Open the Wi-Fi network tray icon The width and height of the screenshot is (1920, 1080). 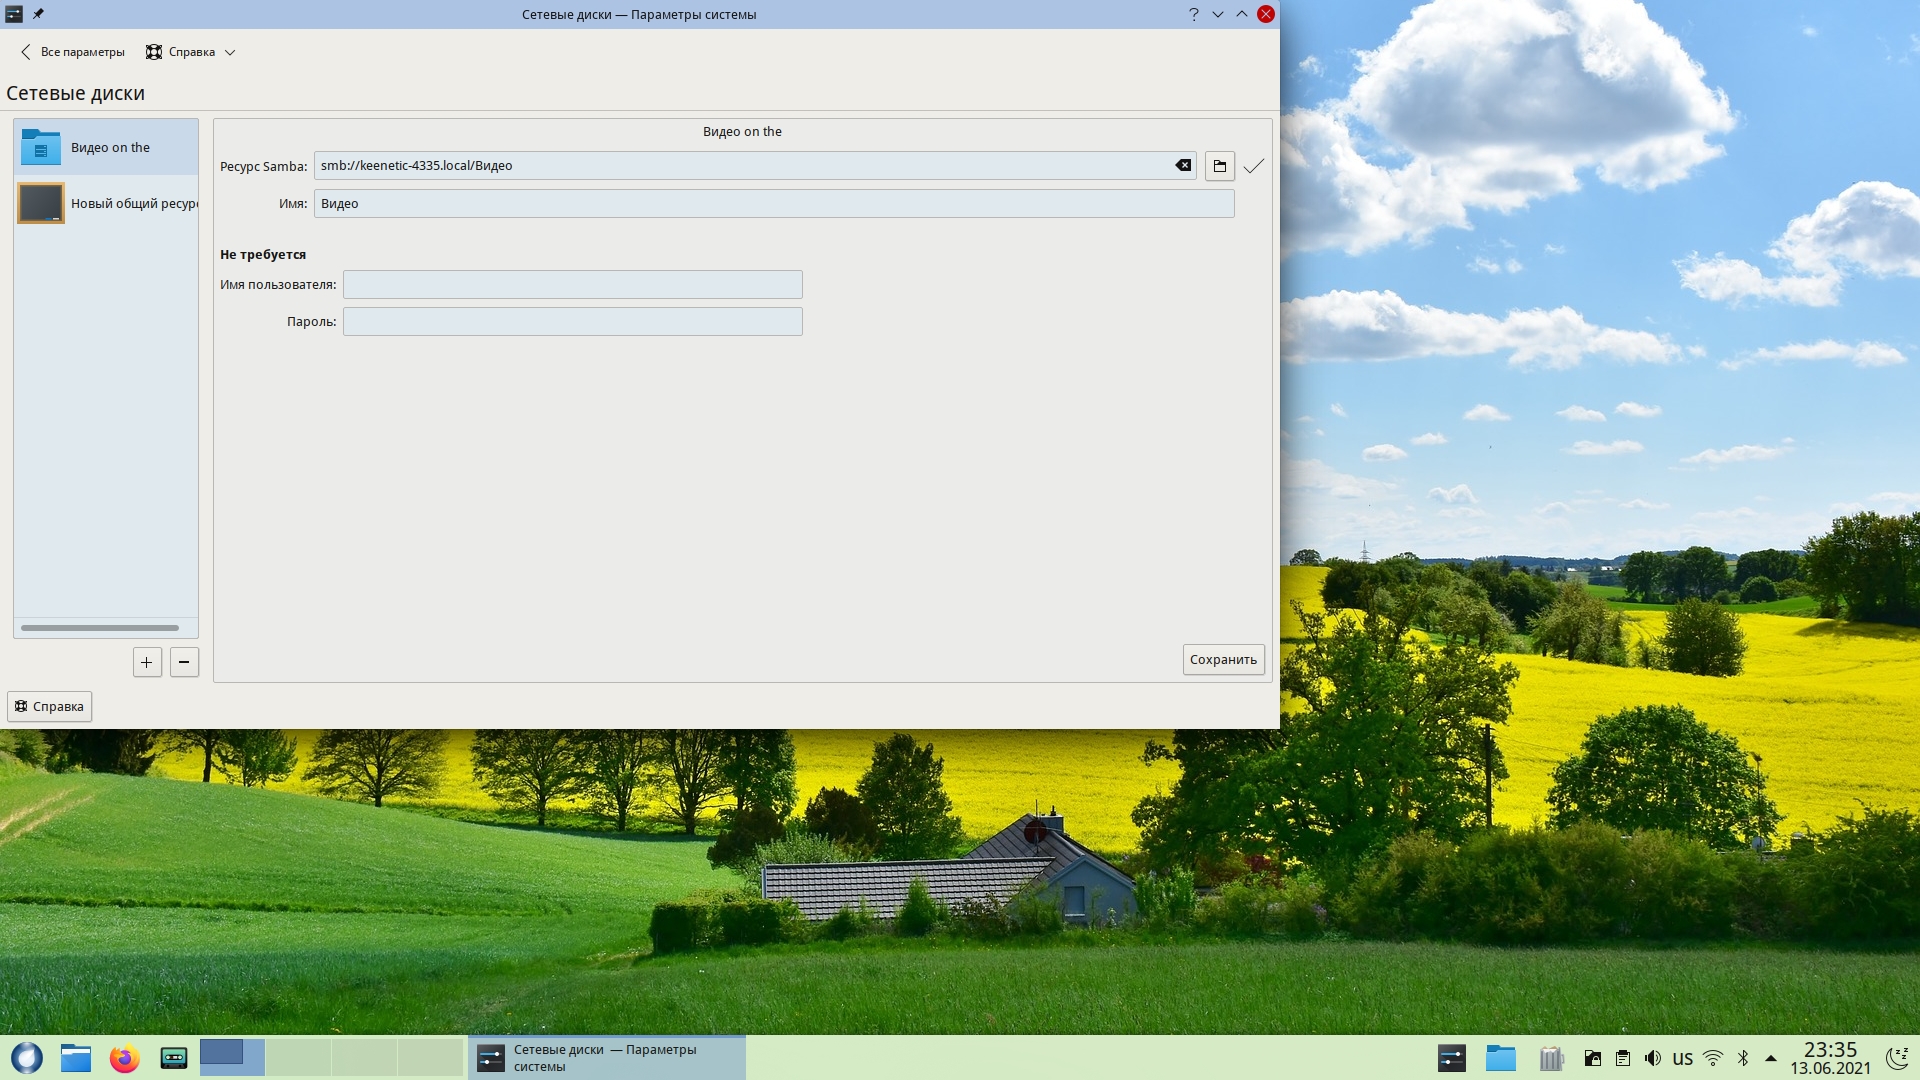[x=1713, y=1058]
